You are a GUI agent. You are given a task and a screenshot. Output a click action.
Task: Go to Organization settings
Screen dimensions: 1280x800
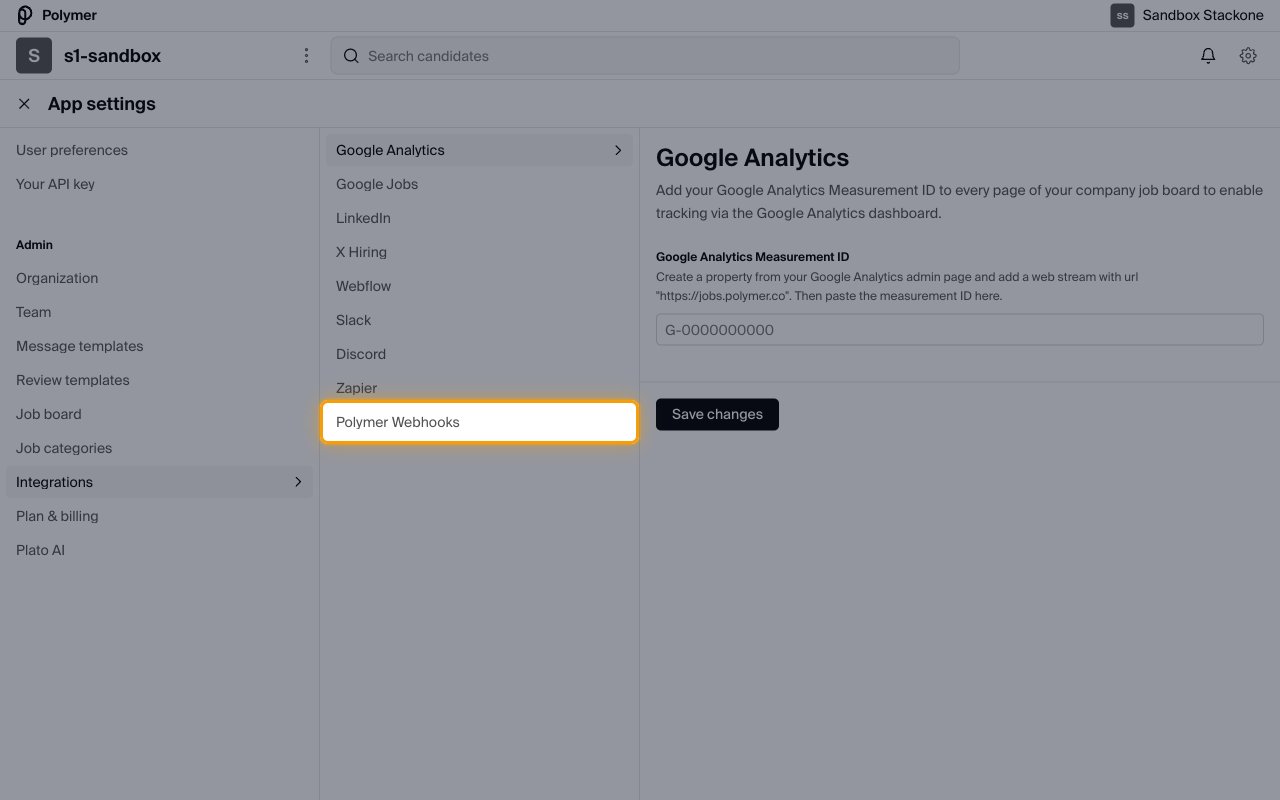pyautogui.click(x=57, y=278)
